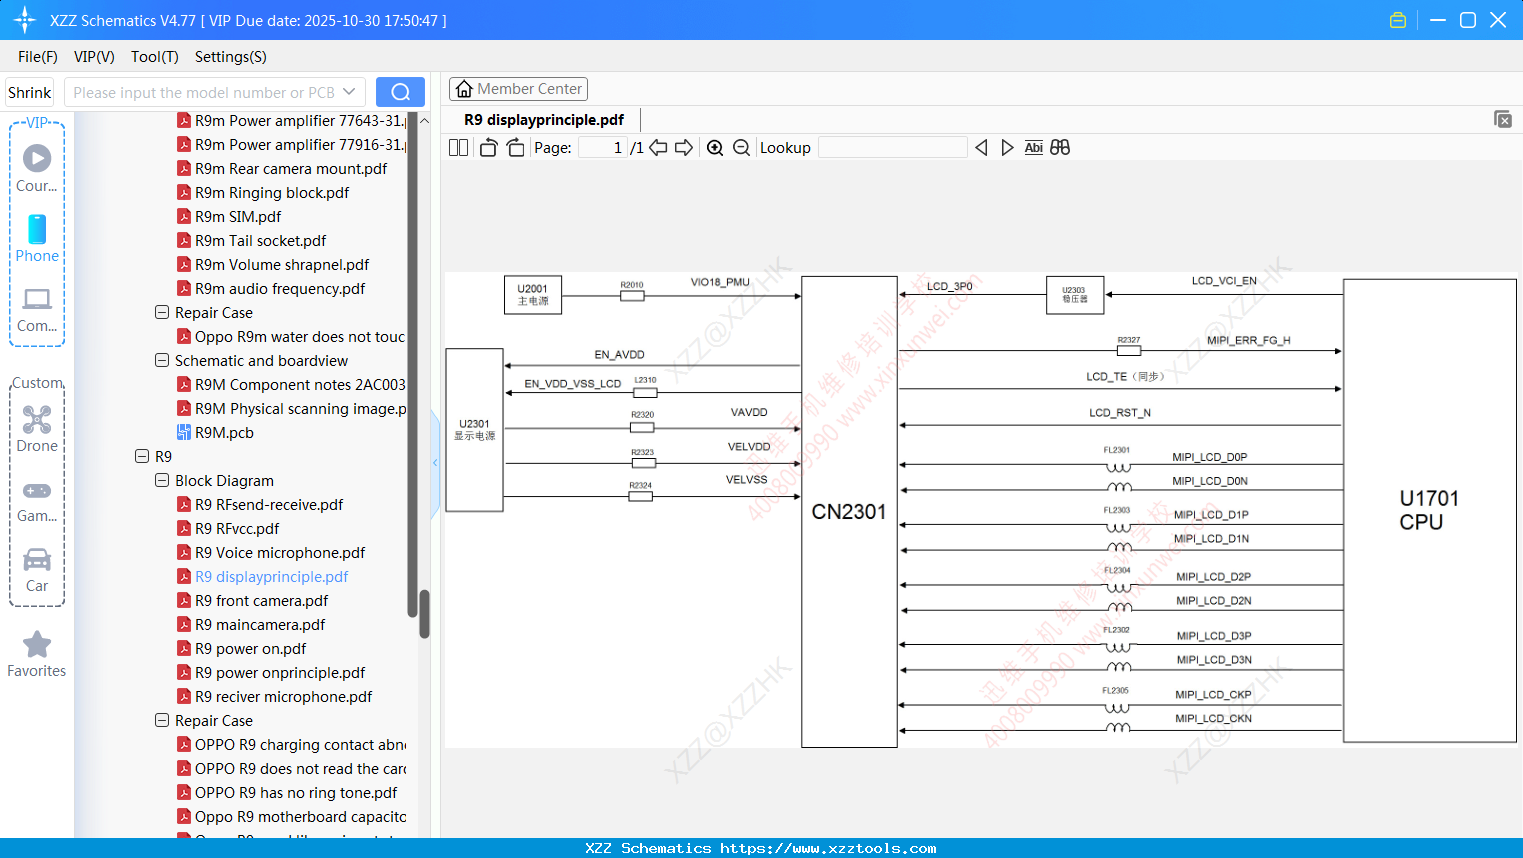Collapse the Block Diagram folder
1523x858 pixels.
pos(161,480)
